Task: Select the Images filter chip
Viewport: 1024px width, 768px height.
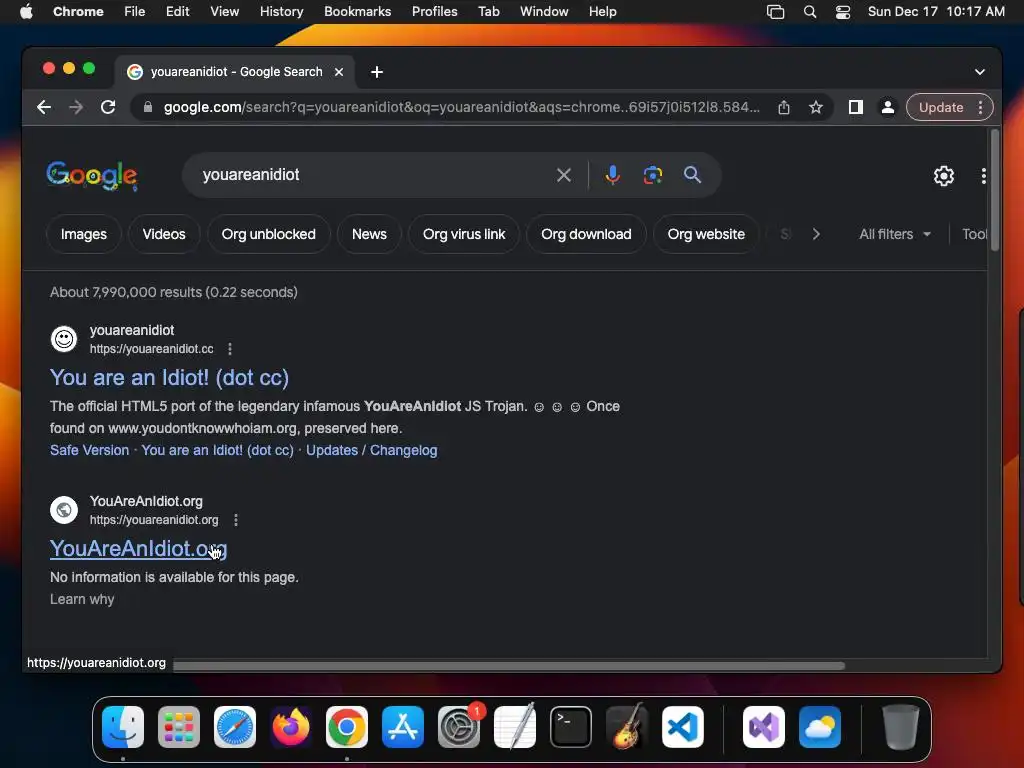Action: pyautogui.click(x=84, y=234)
